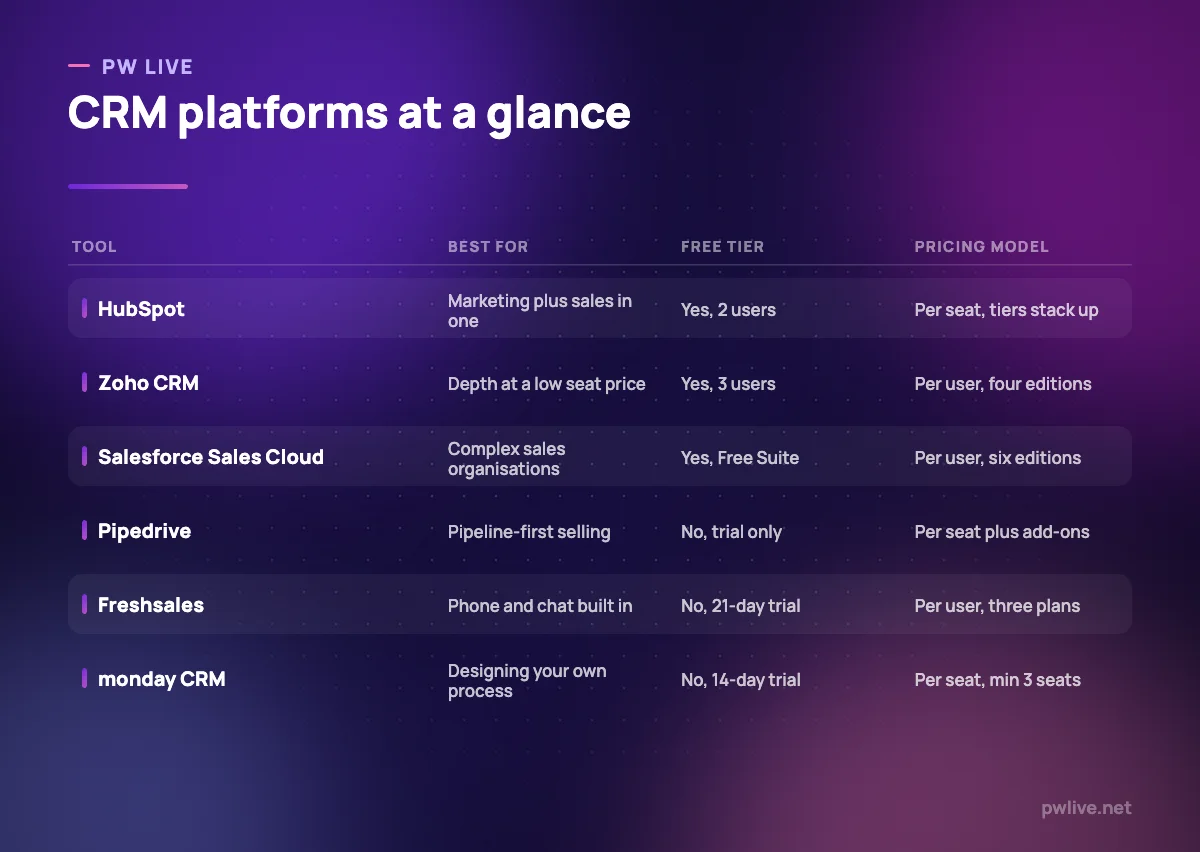This screenshot has height=852, width=1200.
Task: Click 'Per user, six editions' cell
Action: click(998, 458)
